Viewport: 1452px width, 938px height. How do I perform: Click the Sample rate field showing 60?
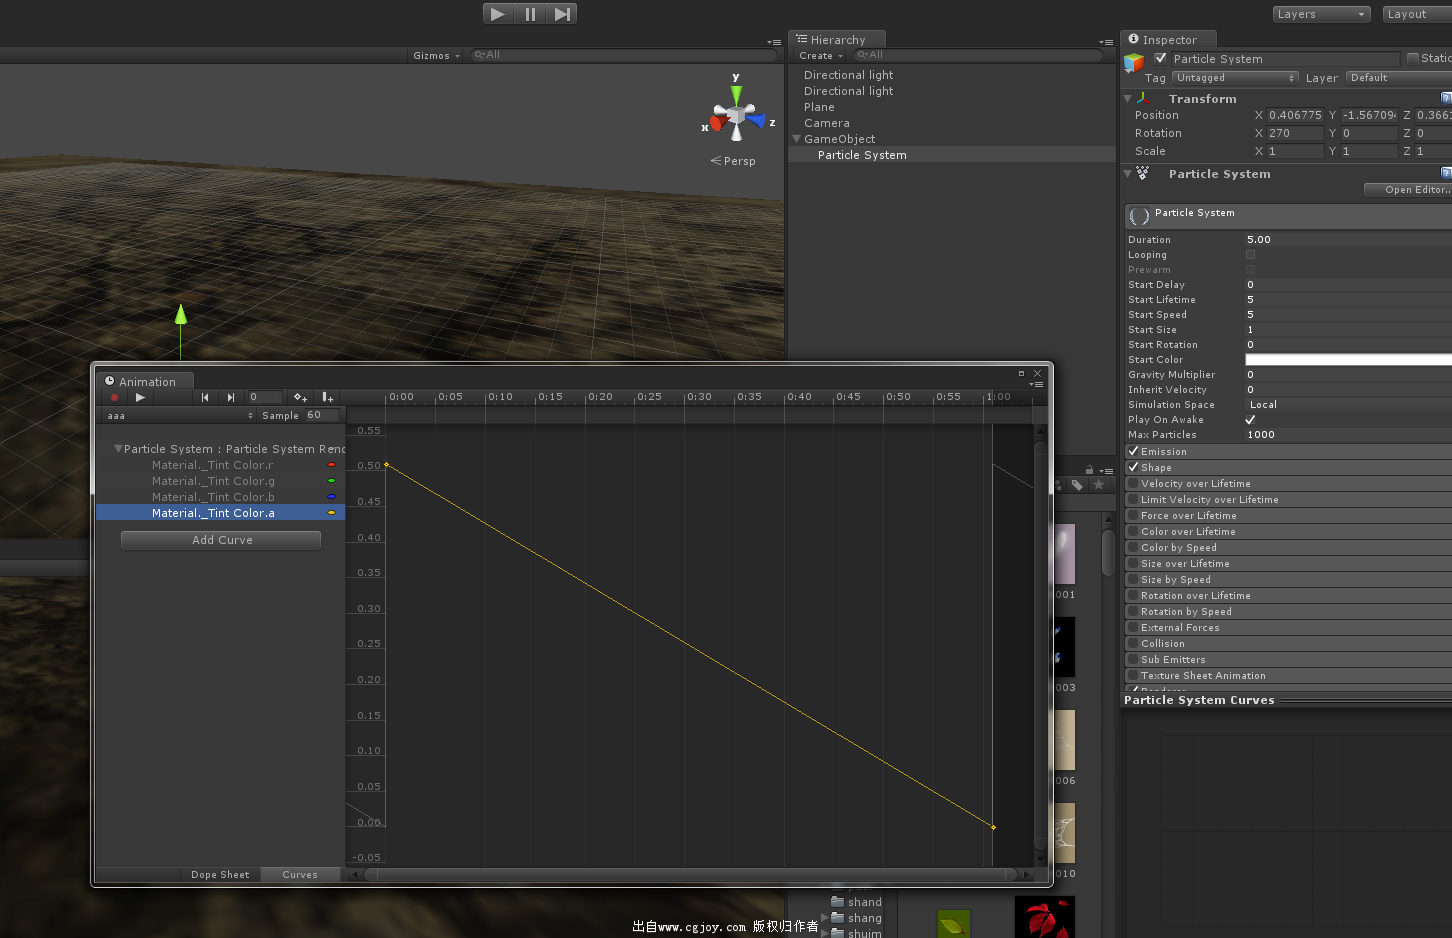[321, 416]
